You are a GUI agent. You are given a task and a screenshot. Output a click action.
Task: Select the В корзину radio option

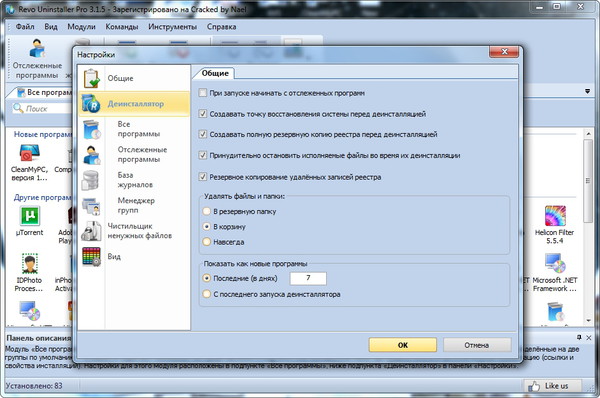click(207, 227)
